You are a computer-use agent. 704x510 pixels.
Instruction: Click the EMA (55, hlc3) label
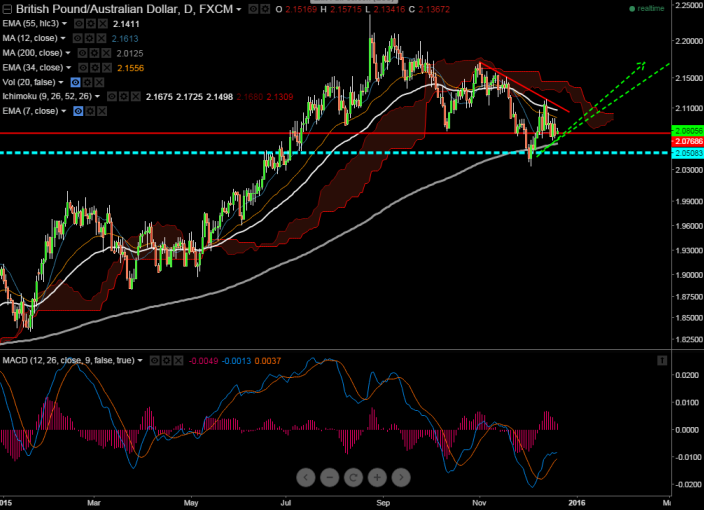pos(31,23)
